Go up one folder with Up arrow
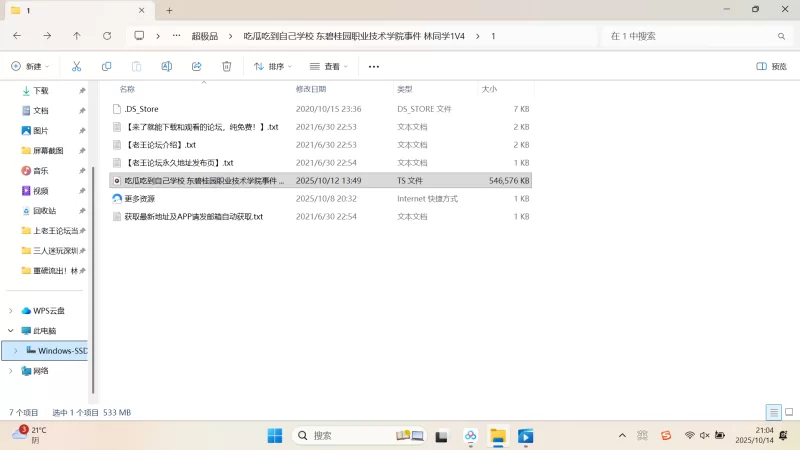The image size is (800, 450). point(77,36)
